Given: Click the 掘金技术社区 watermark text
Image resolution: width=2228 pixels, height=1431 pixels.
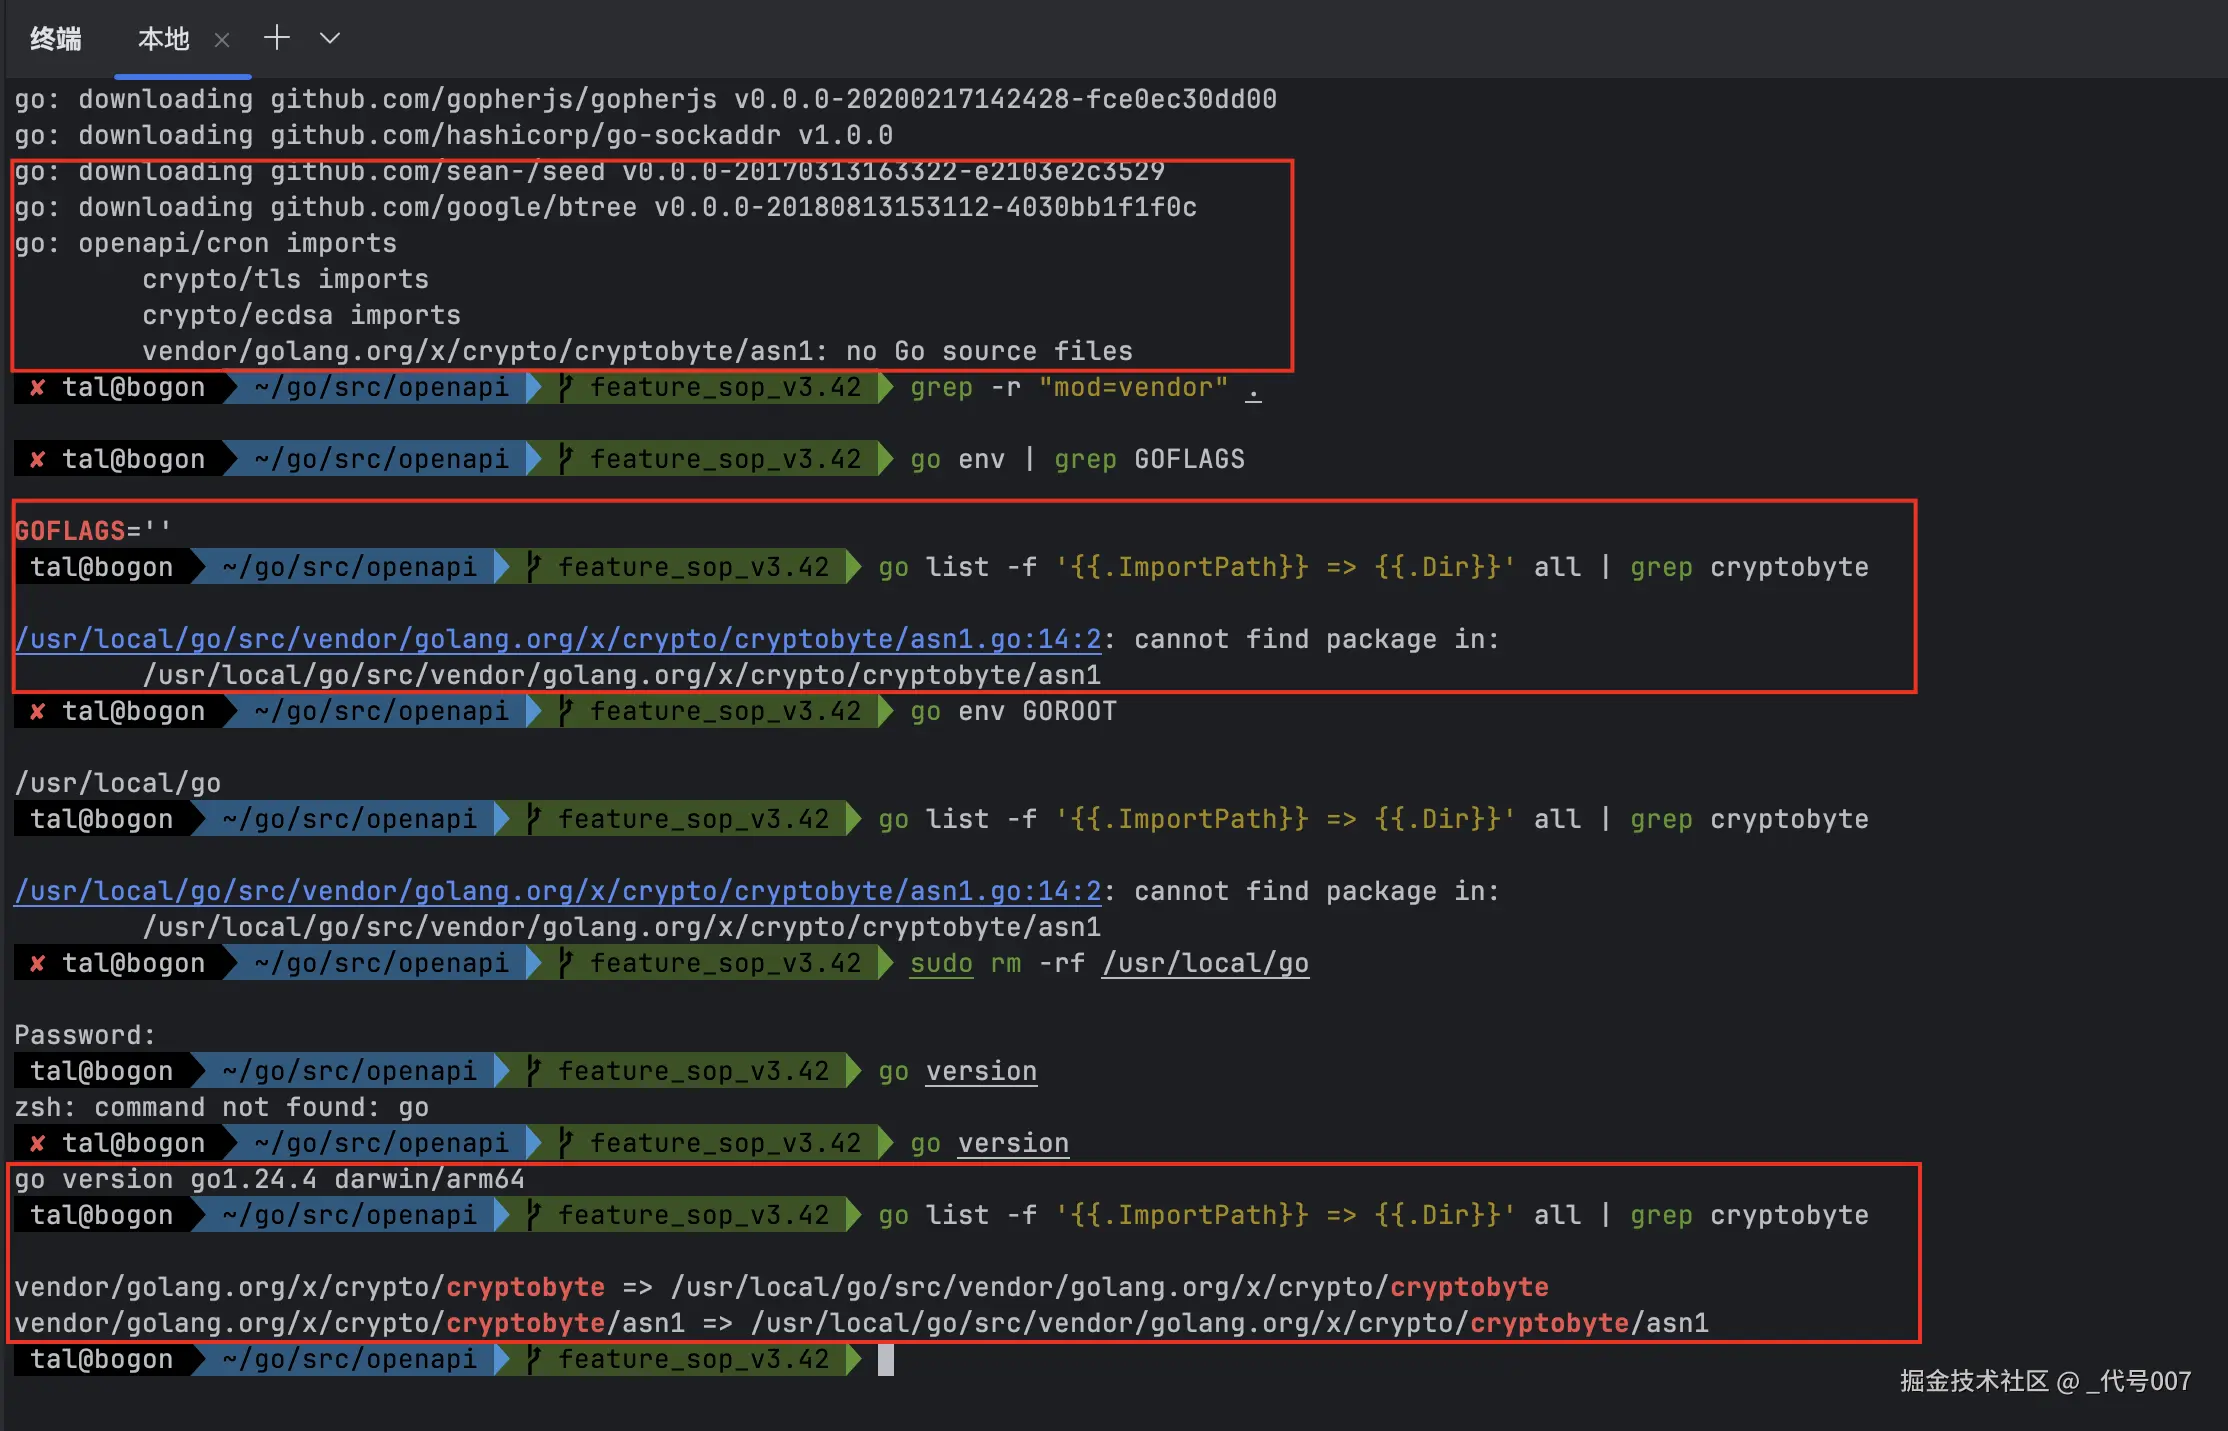Looking at the screenshot, I should [x=1974, y=1381].
